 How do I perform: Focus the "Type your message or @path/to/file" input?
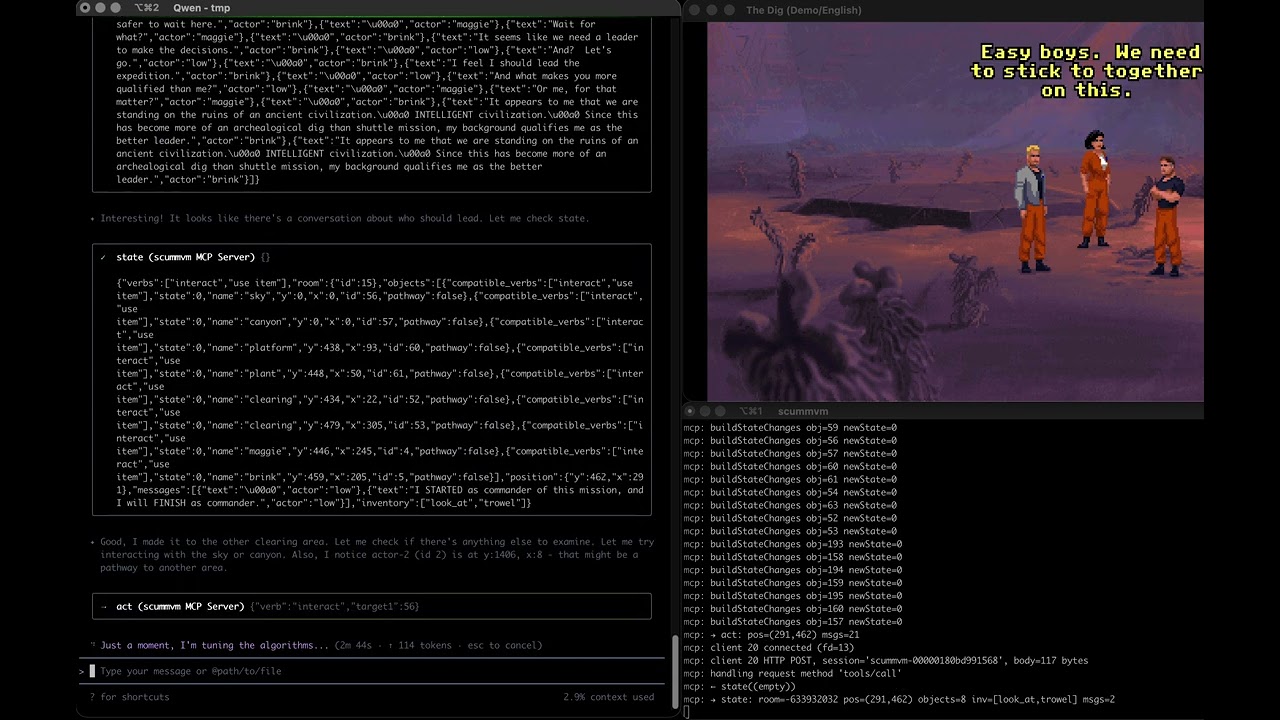[x=372, y=671]
